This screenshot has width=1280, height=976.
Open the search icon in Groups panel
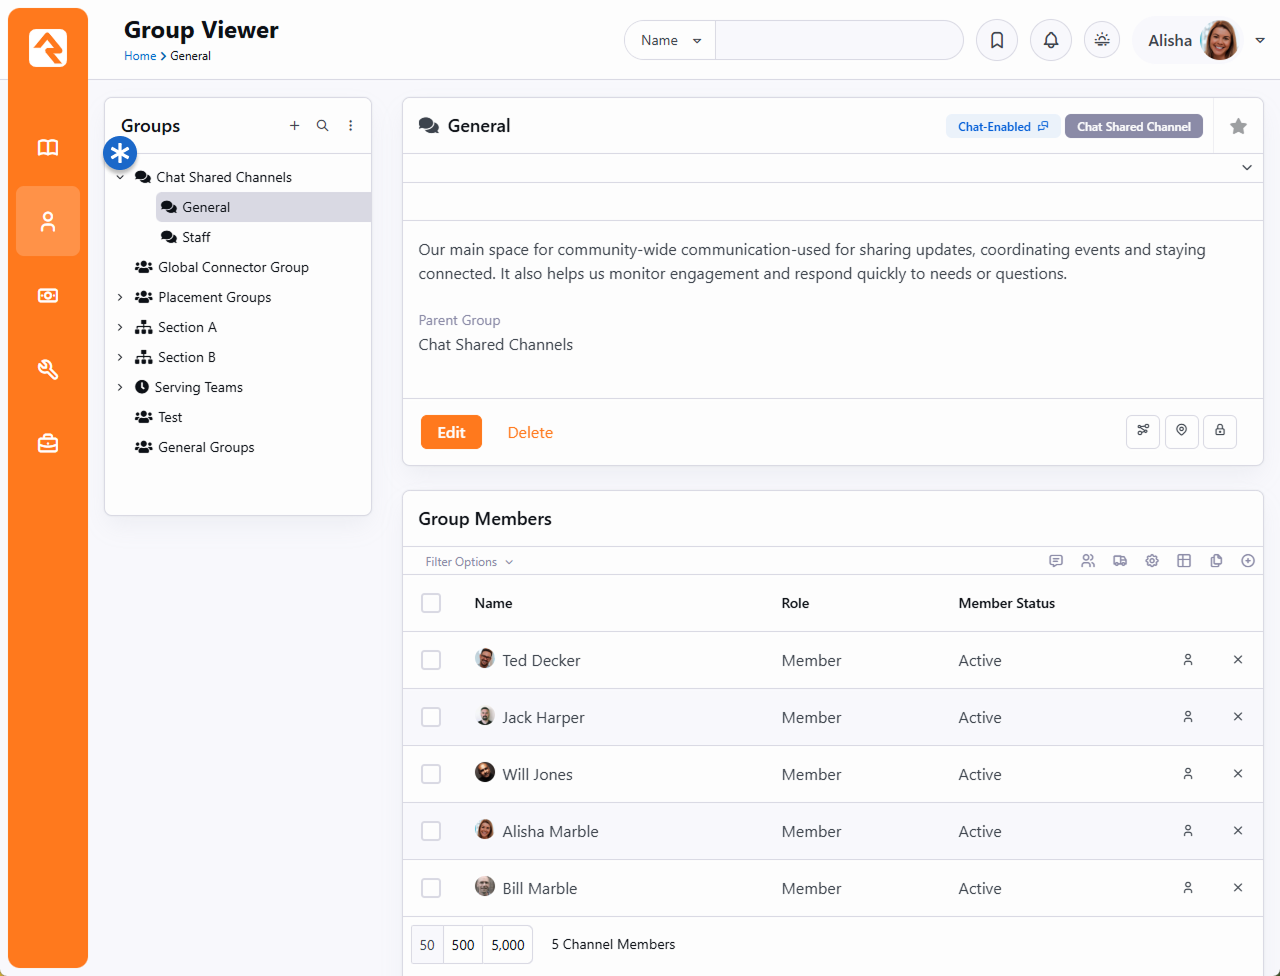coord(322,126)
